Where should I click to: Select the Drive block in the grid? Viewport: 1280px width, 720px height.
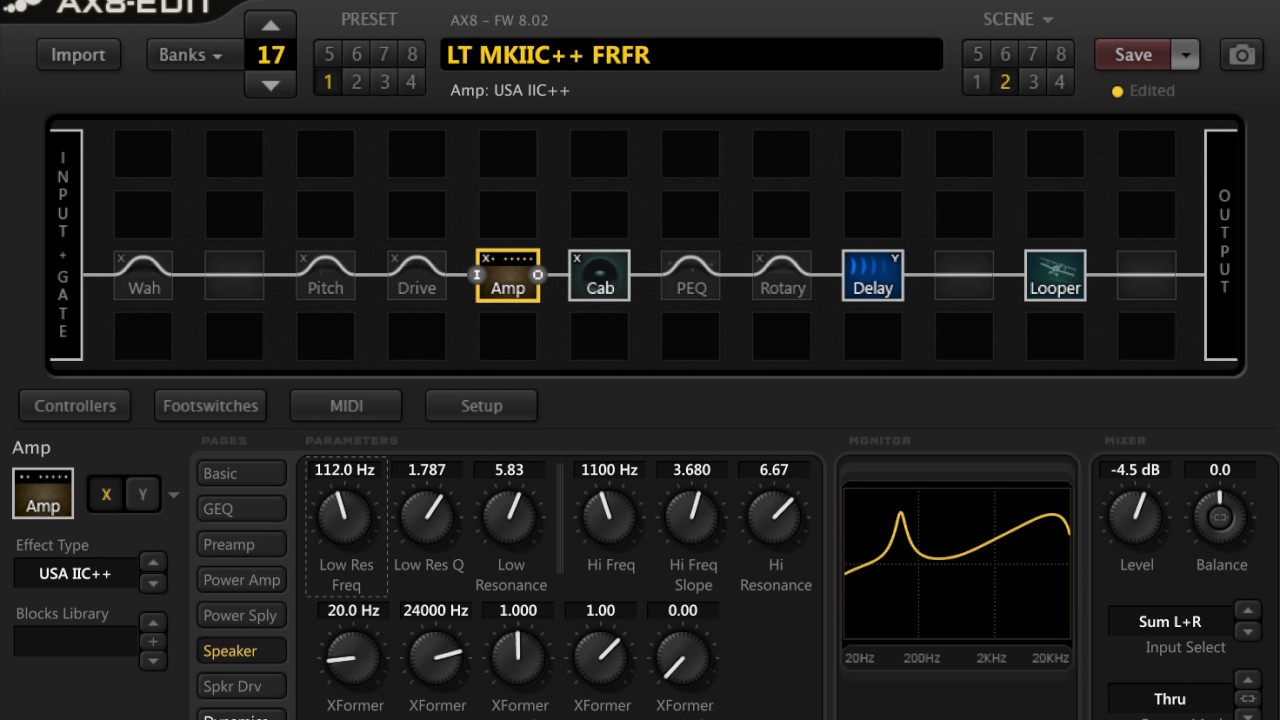click(416, 276)
